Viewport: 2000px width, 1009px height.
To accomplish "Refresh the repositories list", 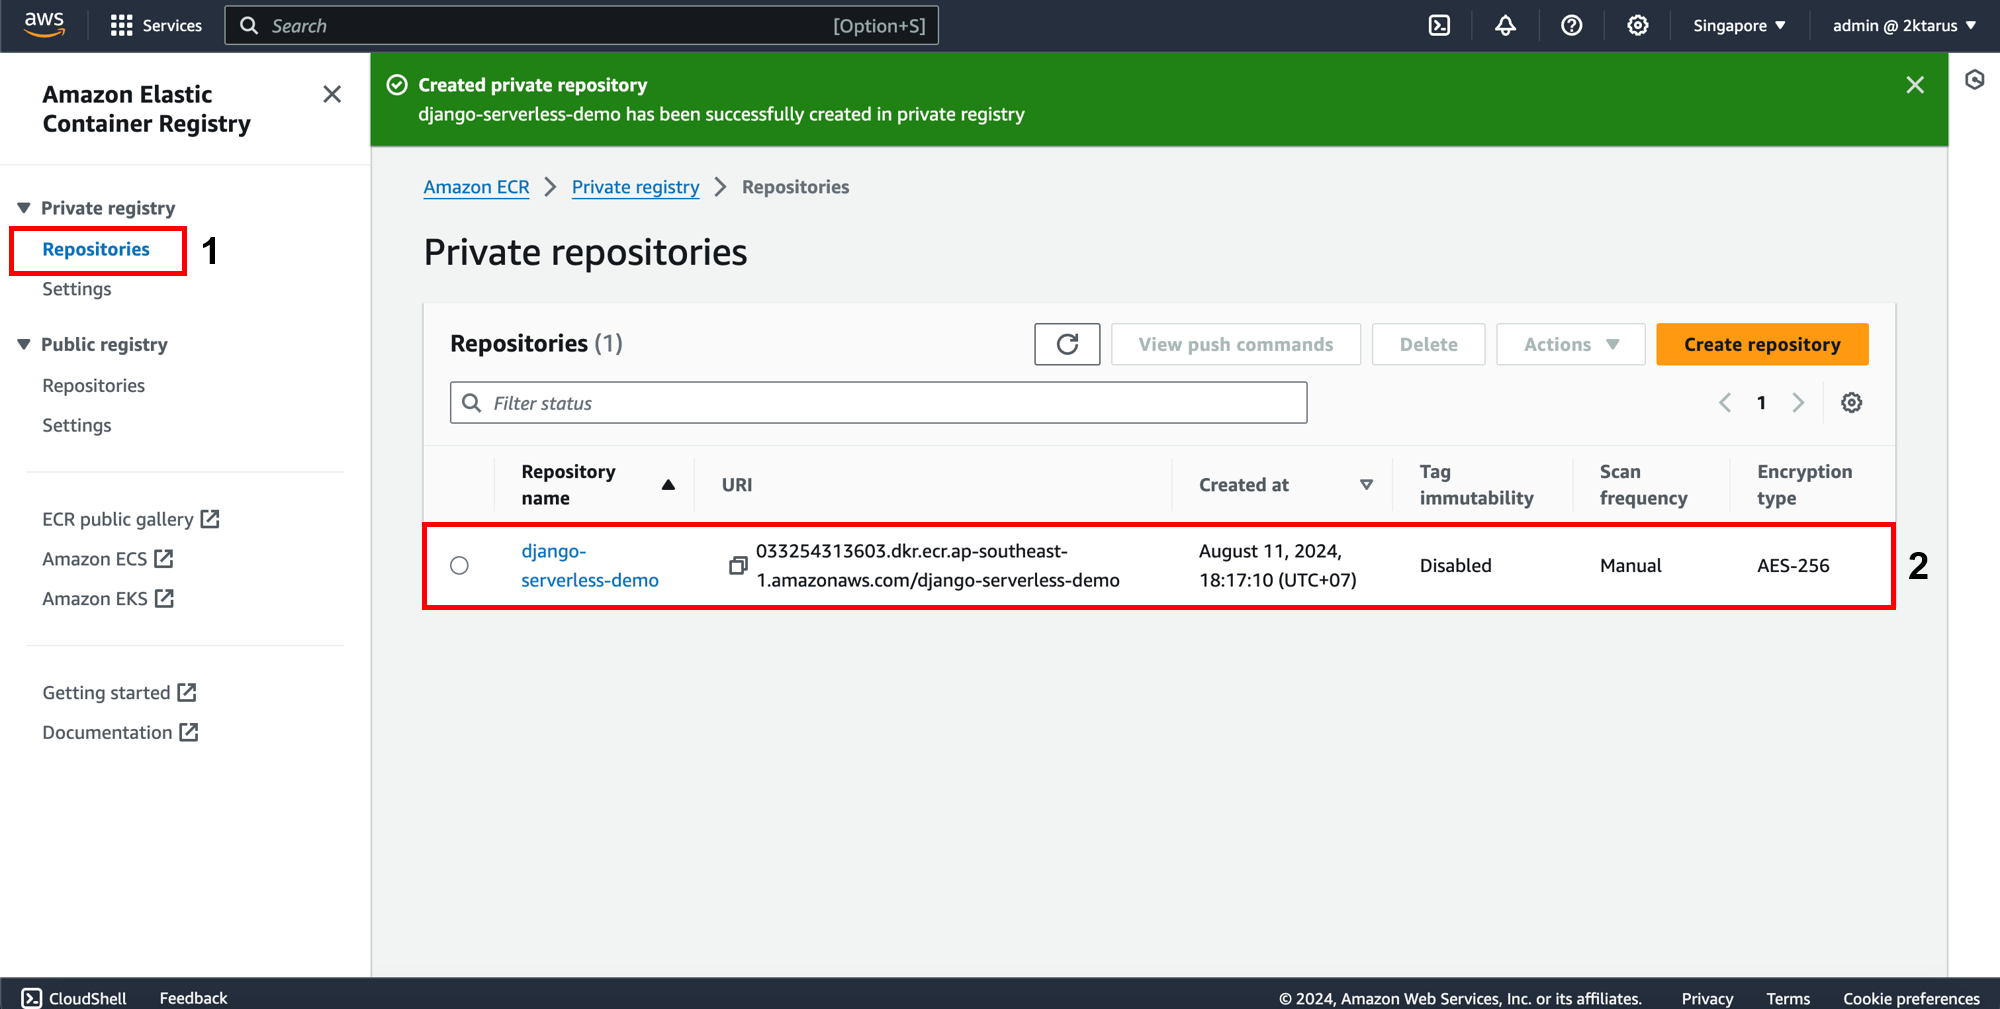I will [x=1067, y=344].
